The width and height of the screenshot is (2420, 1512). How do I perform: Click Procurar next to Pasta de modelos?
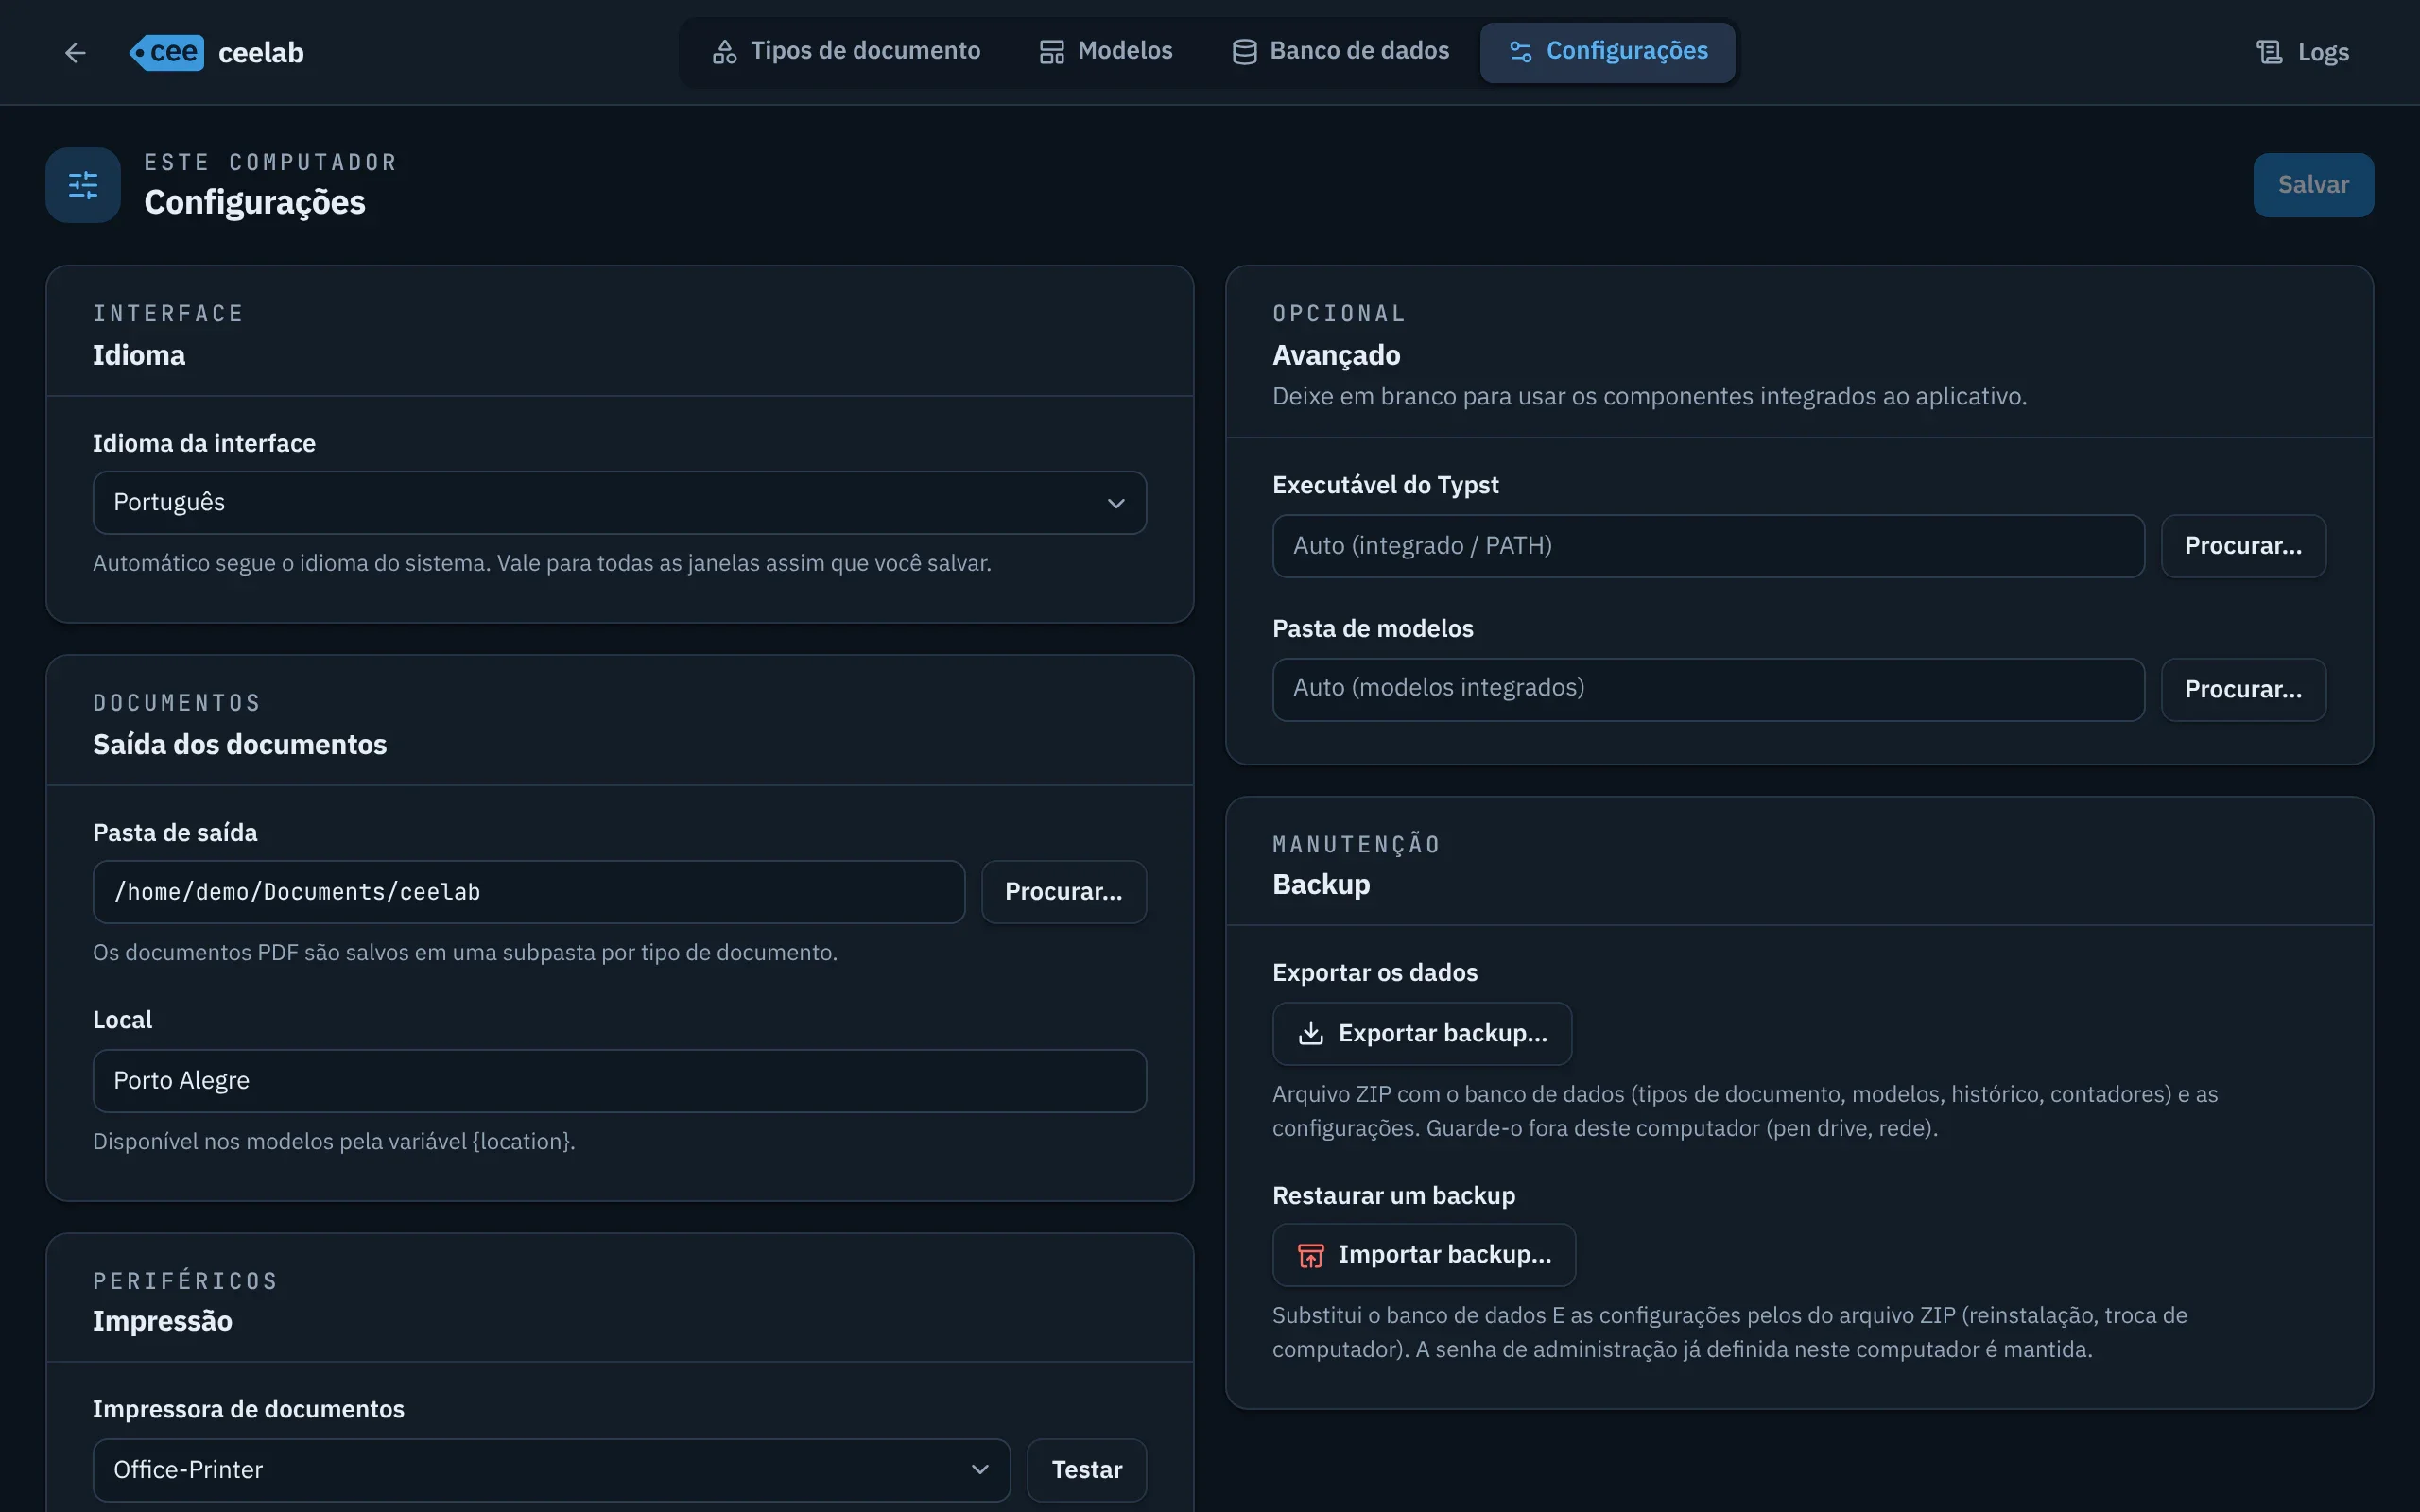click(2243, 689)
